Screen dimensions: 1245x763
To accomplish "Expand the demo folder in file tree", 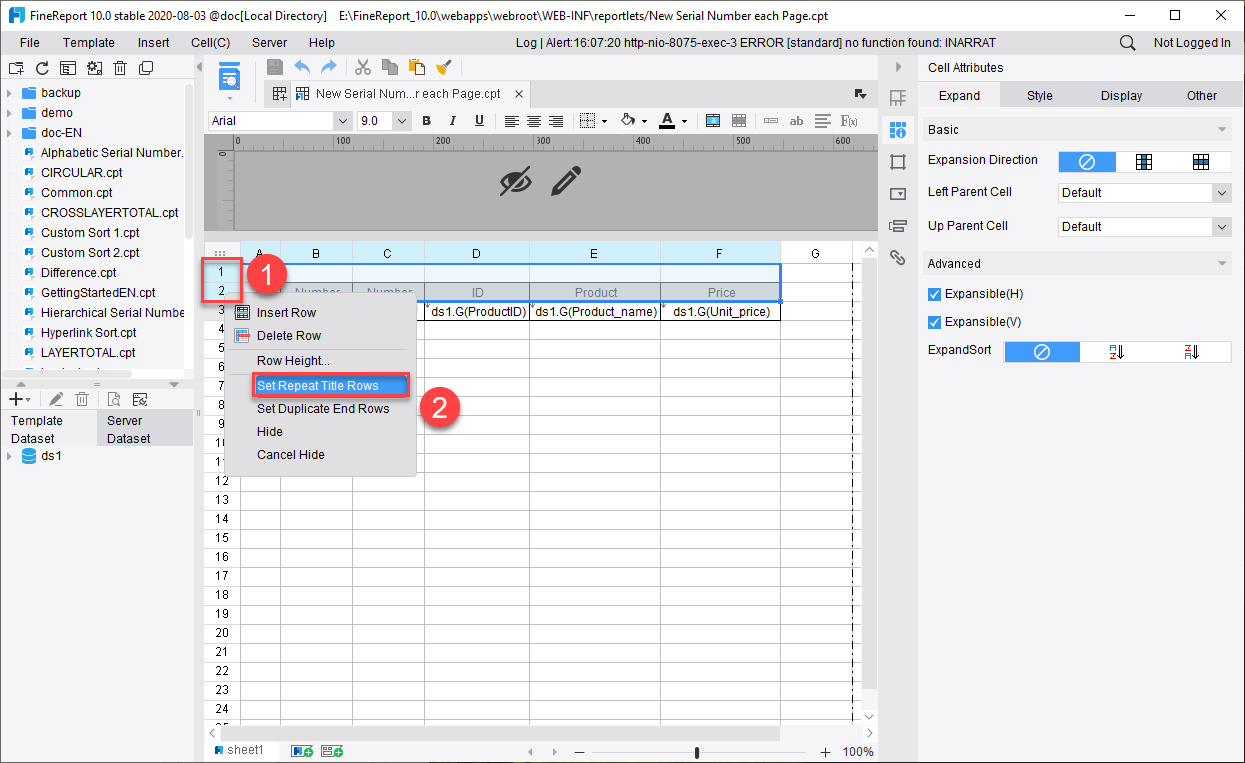I will (x=9, y=113).
